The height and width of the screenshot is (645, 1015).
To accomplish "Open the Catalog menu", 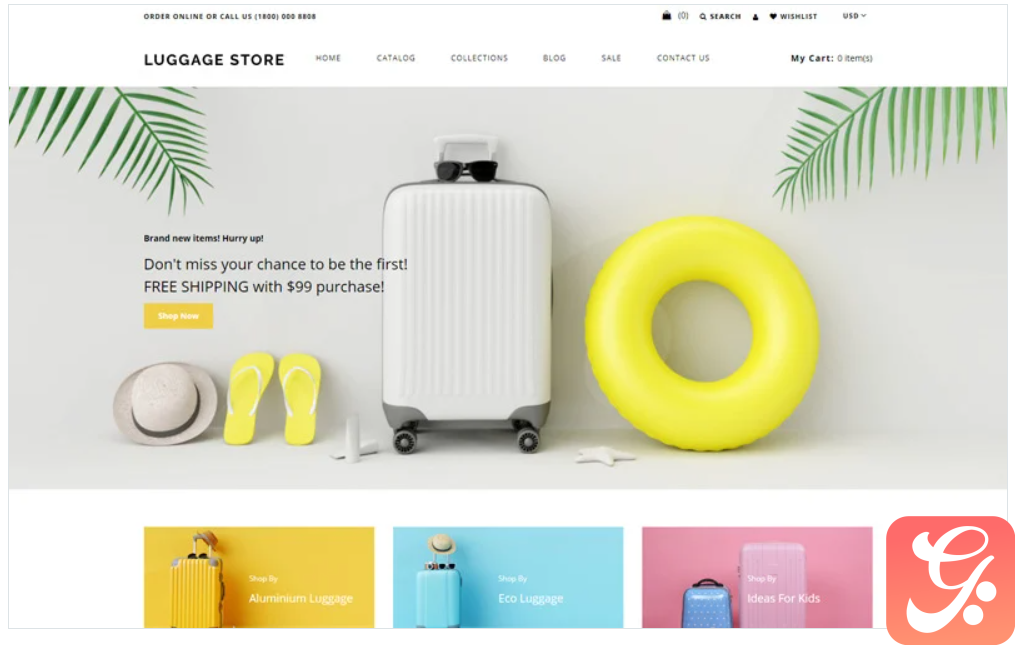I will [396, 58].
